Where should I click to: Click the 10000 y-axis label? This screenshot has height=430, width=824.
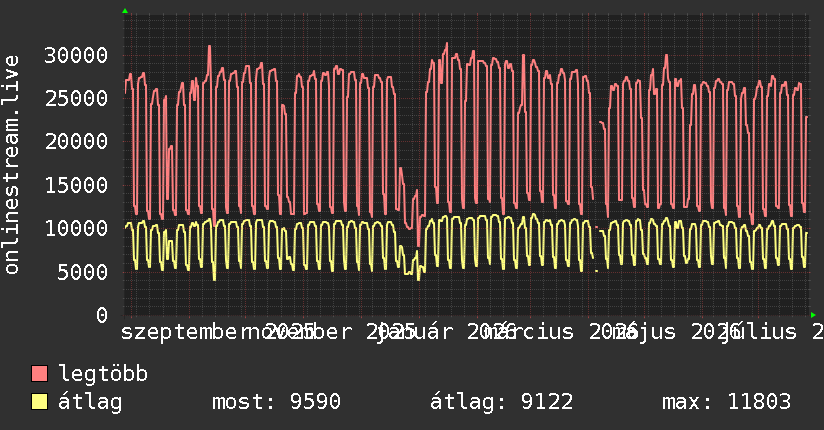pos(76,228)
